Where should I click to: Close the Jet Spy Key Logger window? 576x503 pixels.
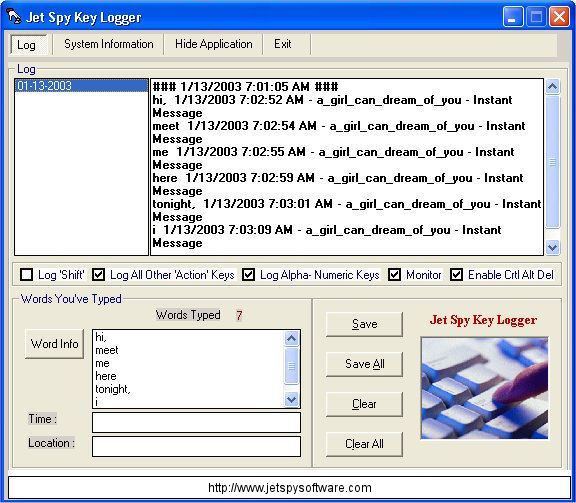[x=559, y=17]
